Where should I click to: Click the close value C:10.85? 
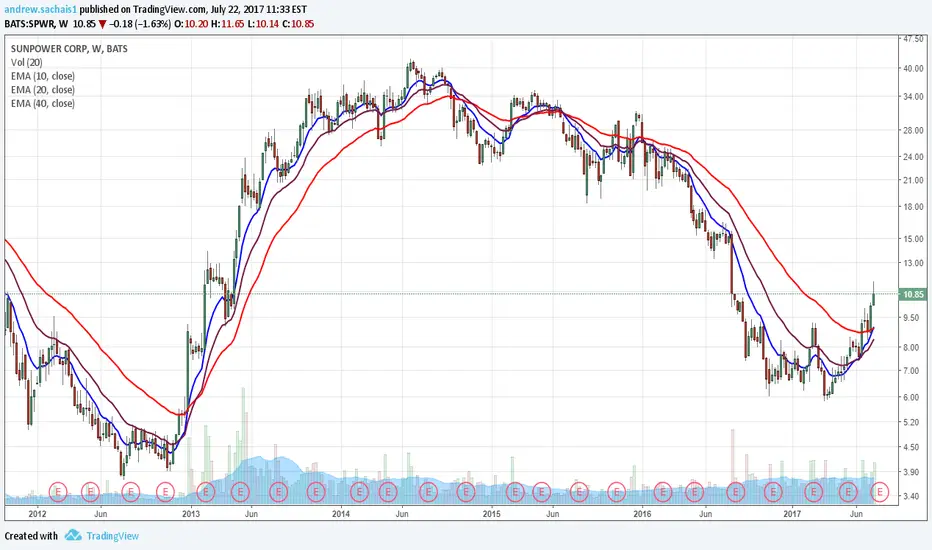coord(298,24)
